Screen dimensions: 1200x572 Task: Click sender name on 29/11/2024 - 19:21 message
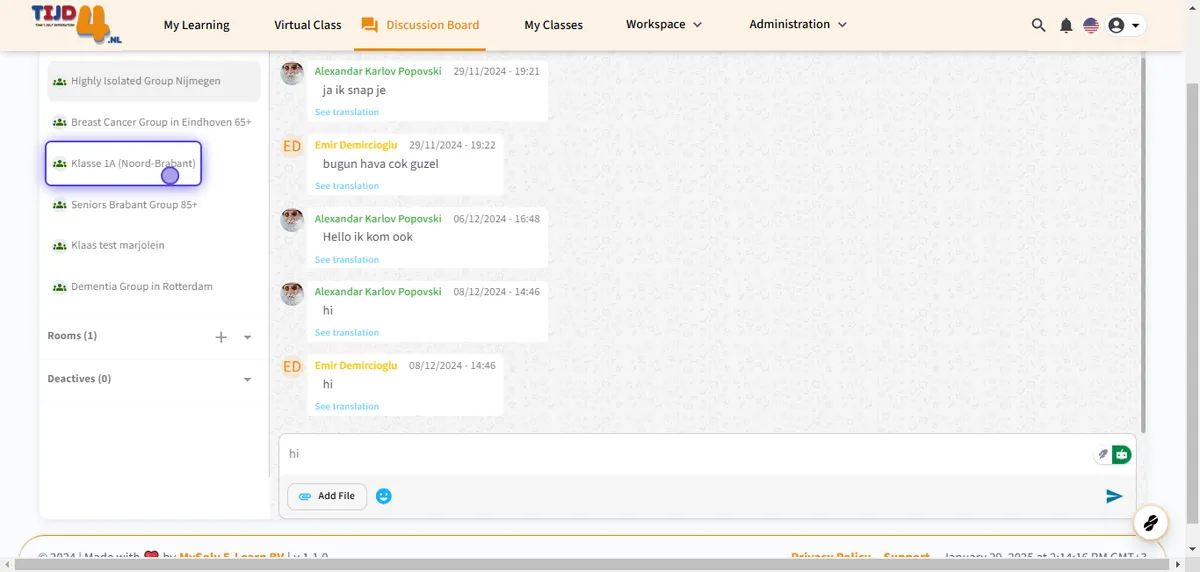pyautogui.click(x=378, y=72)
